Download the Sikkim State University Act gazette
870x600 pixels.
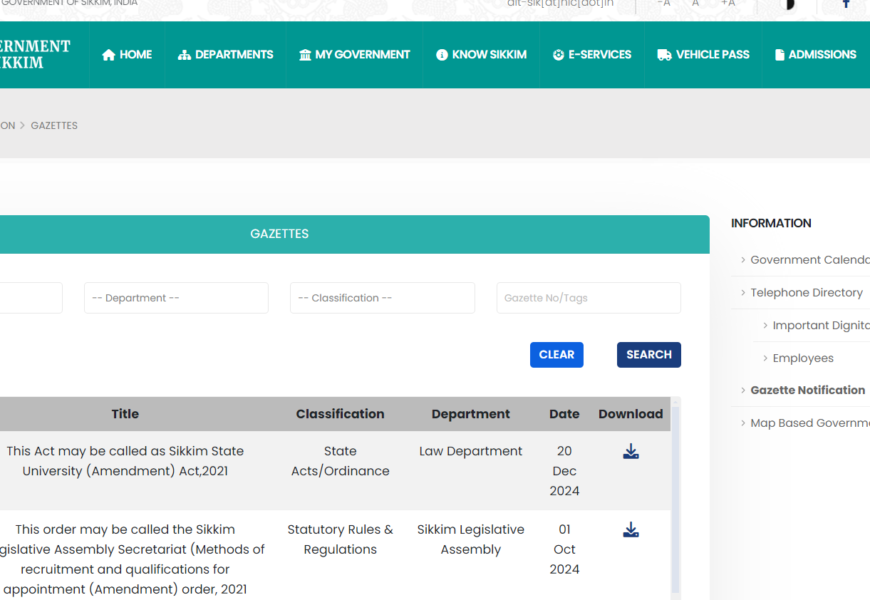click(x=631, y=452)
